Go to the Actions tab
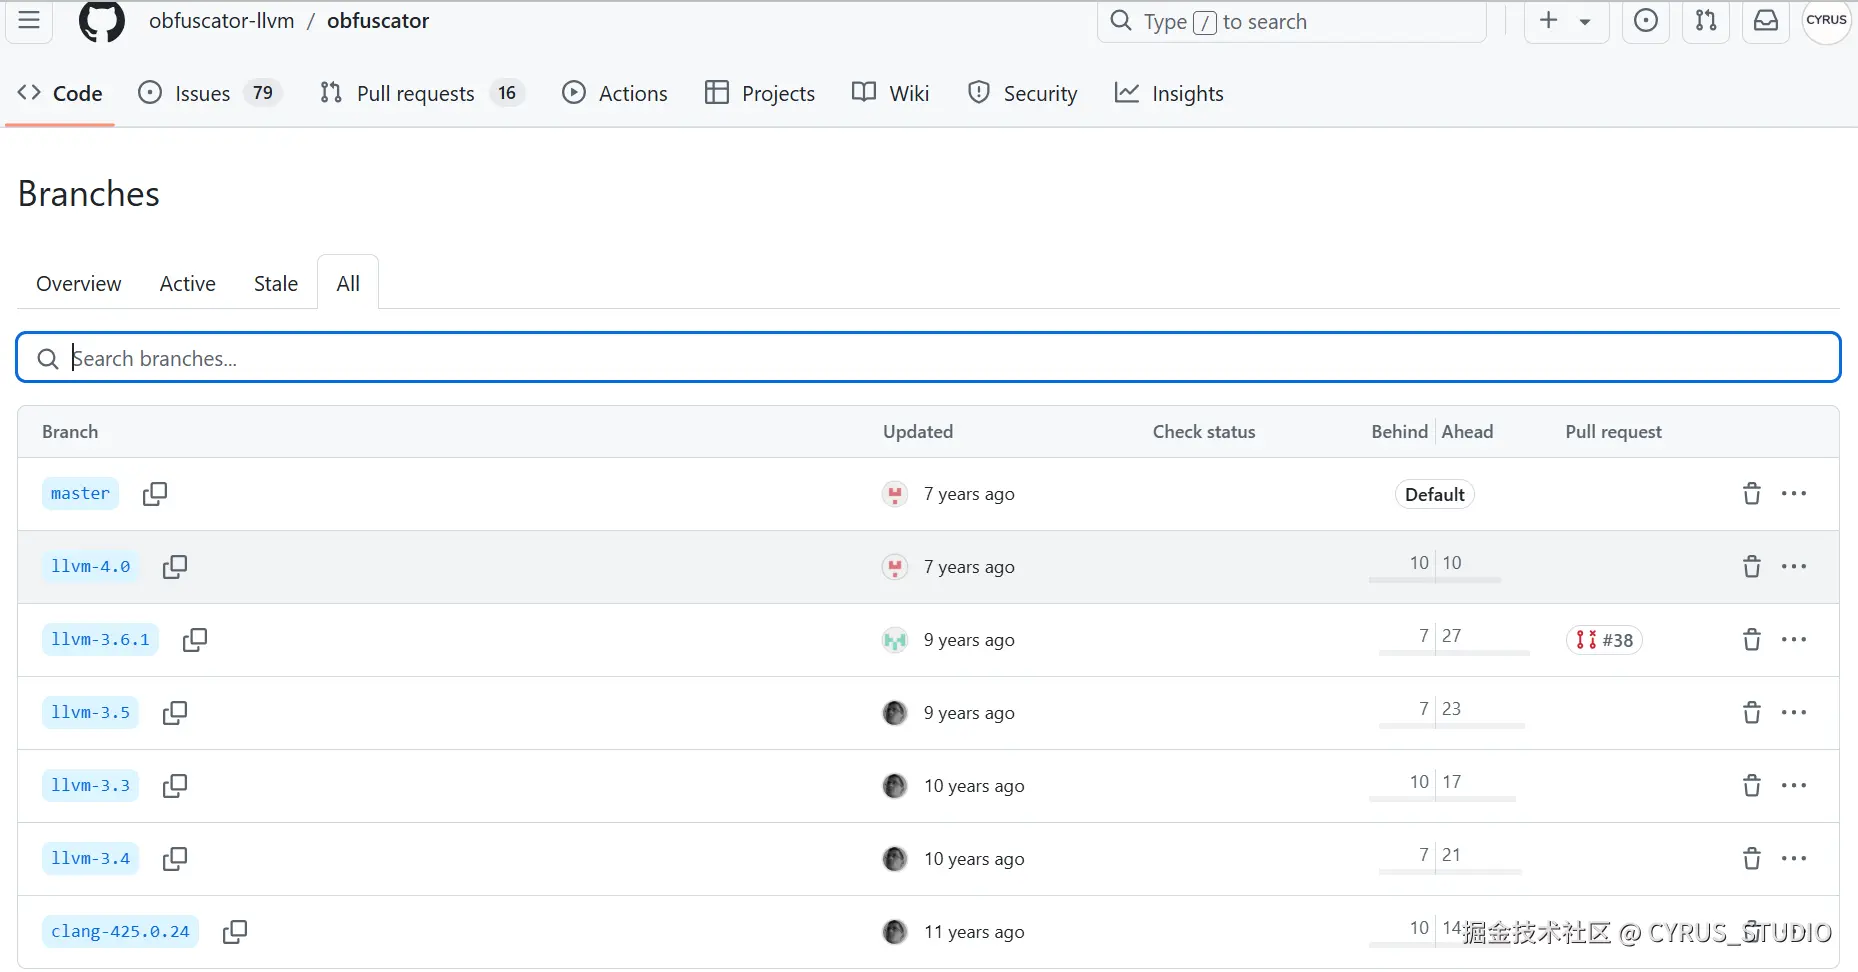Image resolution: width=1858 pixels, height=972 pixels. tap(615, 94)
